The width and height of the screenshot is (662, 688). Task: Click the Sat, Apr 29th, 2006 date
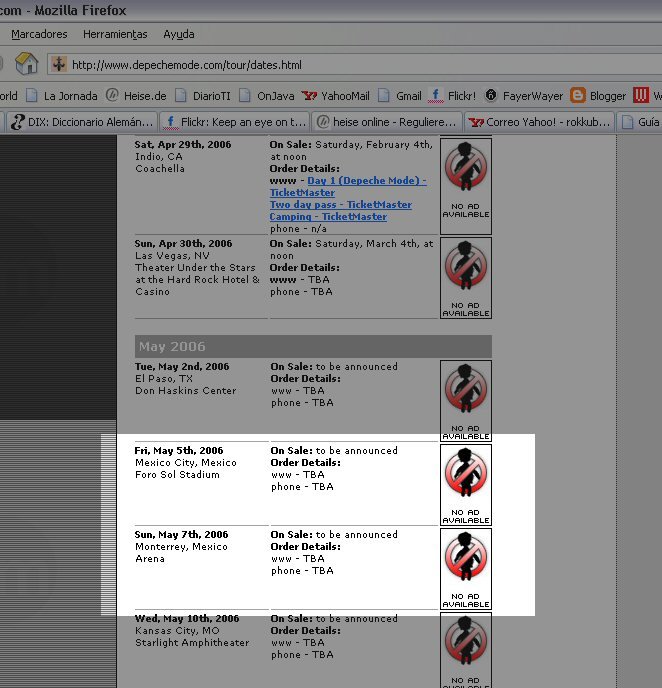point(183,144)
